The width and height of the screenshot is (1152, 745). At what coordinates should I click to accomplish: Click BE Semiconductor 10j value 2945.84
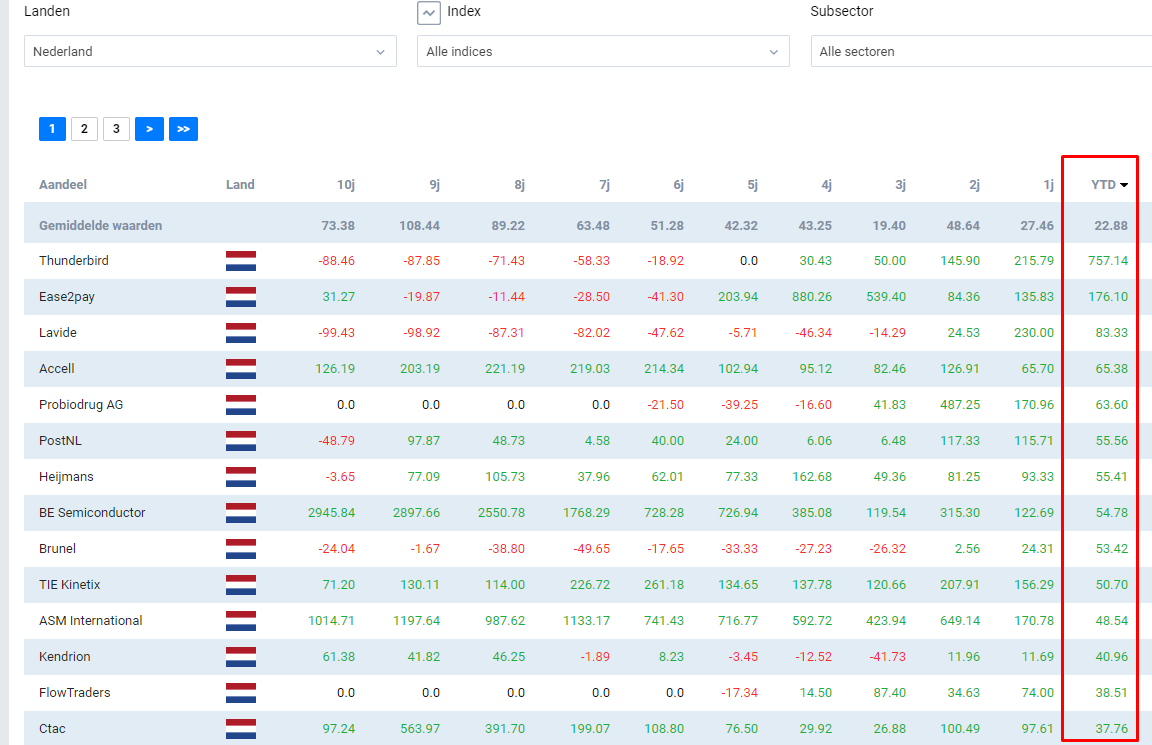[331, 513]
